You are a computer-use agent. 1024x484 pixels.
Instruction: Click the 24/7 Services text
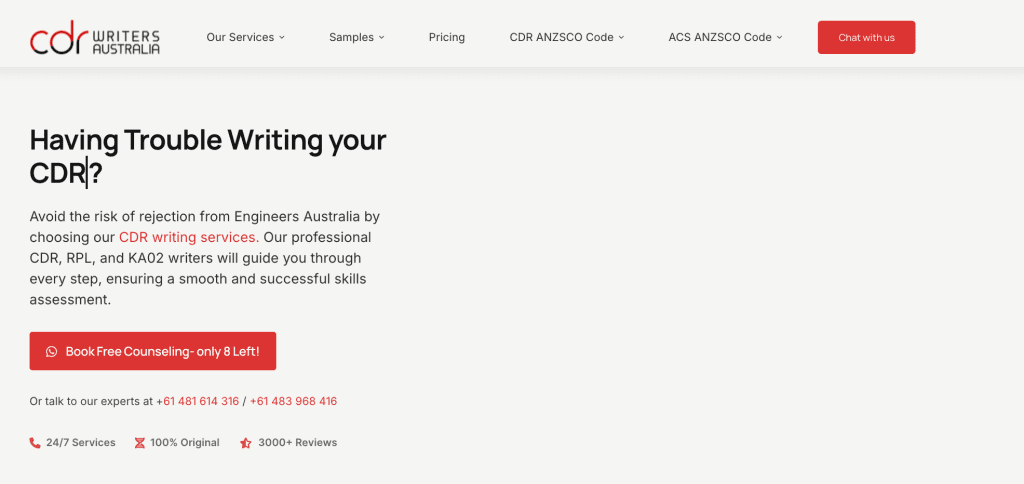[x=81, y=443]
